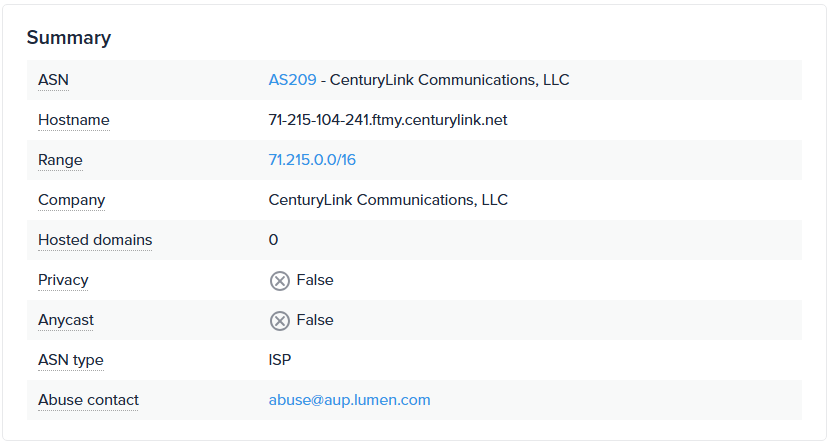Click the ISP value in ASN type row
The width and height of the screenshot is (829, 443).
280,360
